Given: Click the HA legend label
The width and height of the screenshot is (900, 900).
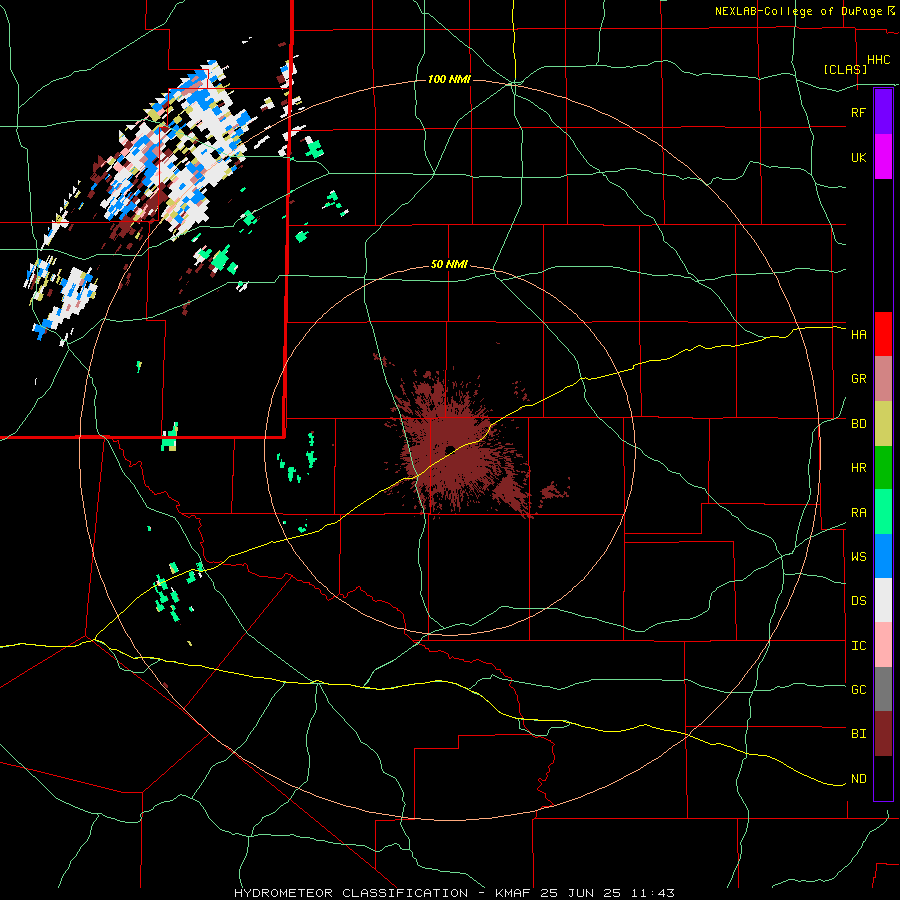Looking at the screenshot, I should (x=858, y=335).
